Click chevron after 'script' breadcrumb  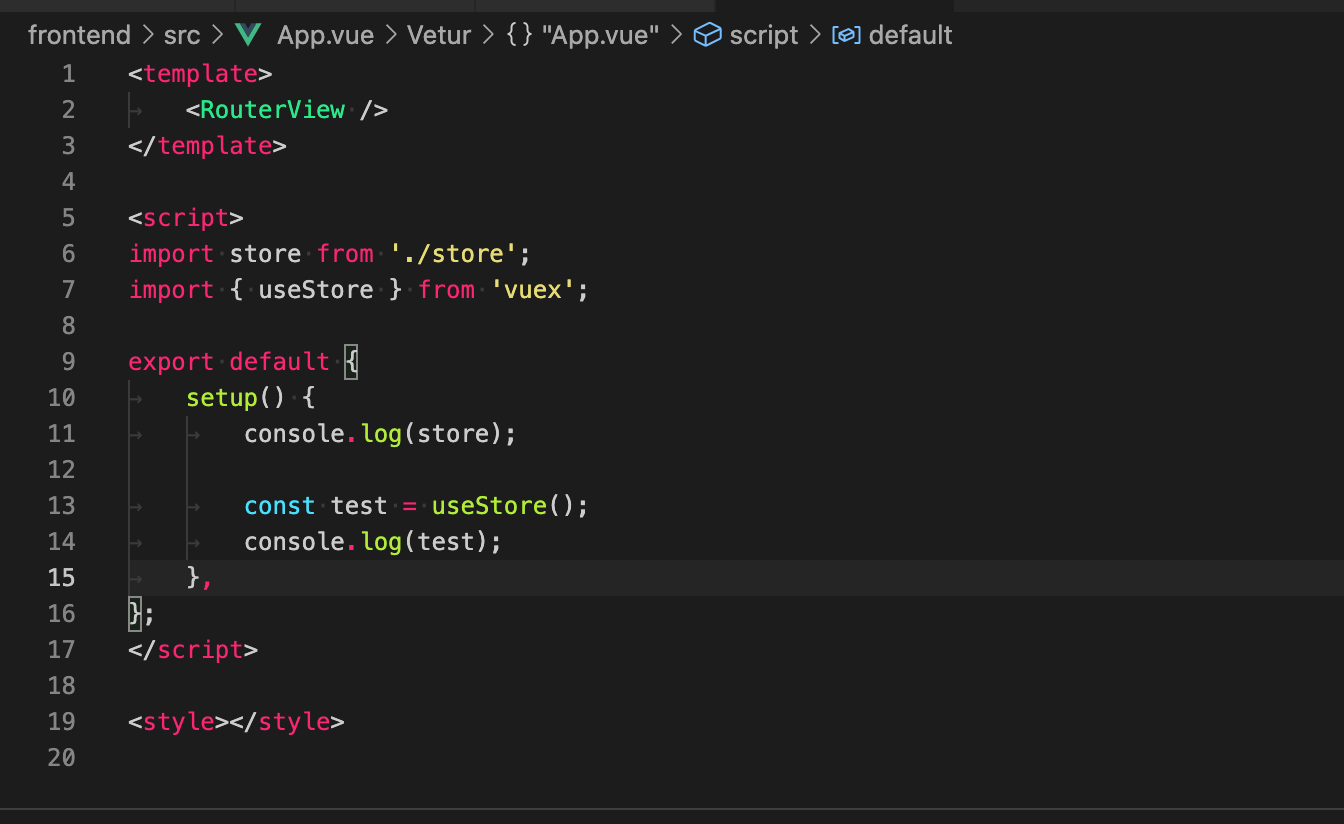[815, 35]
